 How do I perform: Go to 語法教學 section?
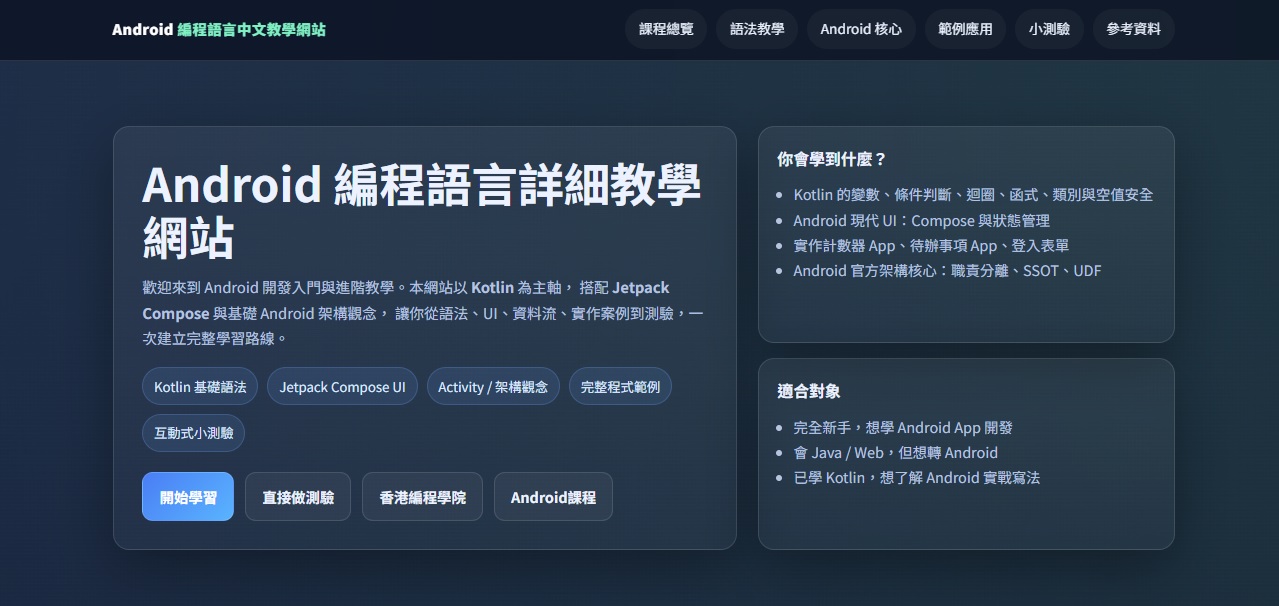[x=757, y=29]
